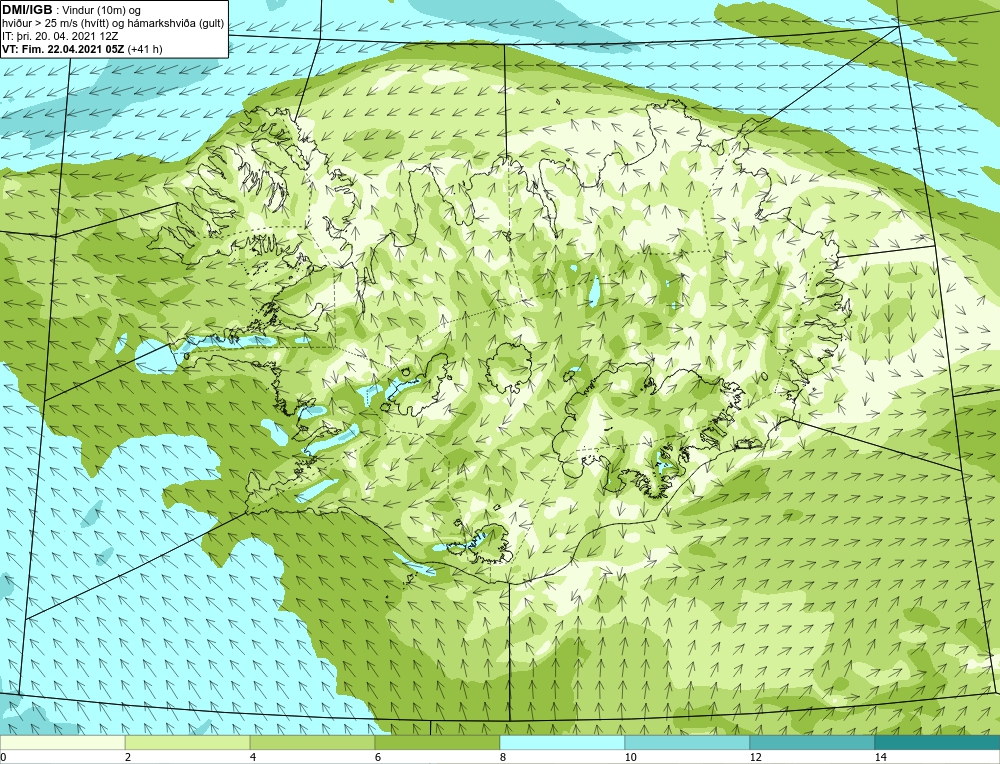Viewport: 1000px width, 764px height.
Task: Click the legend scale value '6'
Action: coord(378,757)
